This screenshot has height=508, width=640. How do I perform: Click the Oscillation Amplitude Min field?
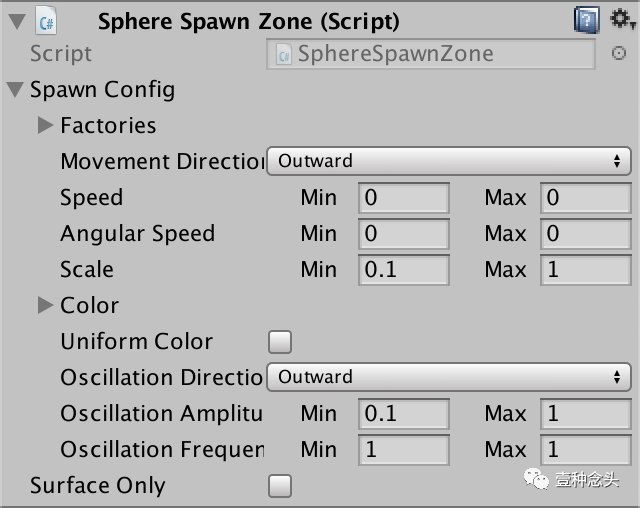pos(403,414)
